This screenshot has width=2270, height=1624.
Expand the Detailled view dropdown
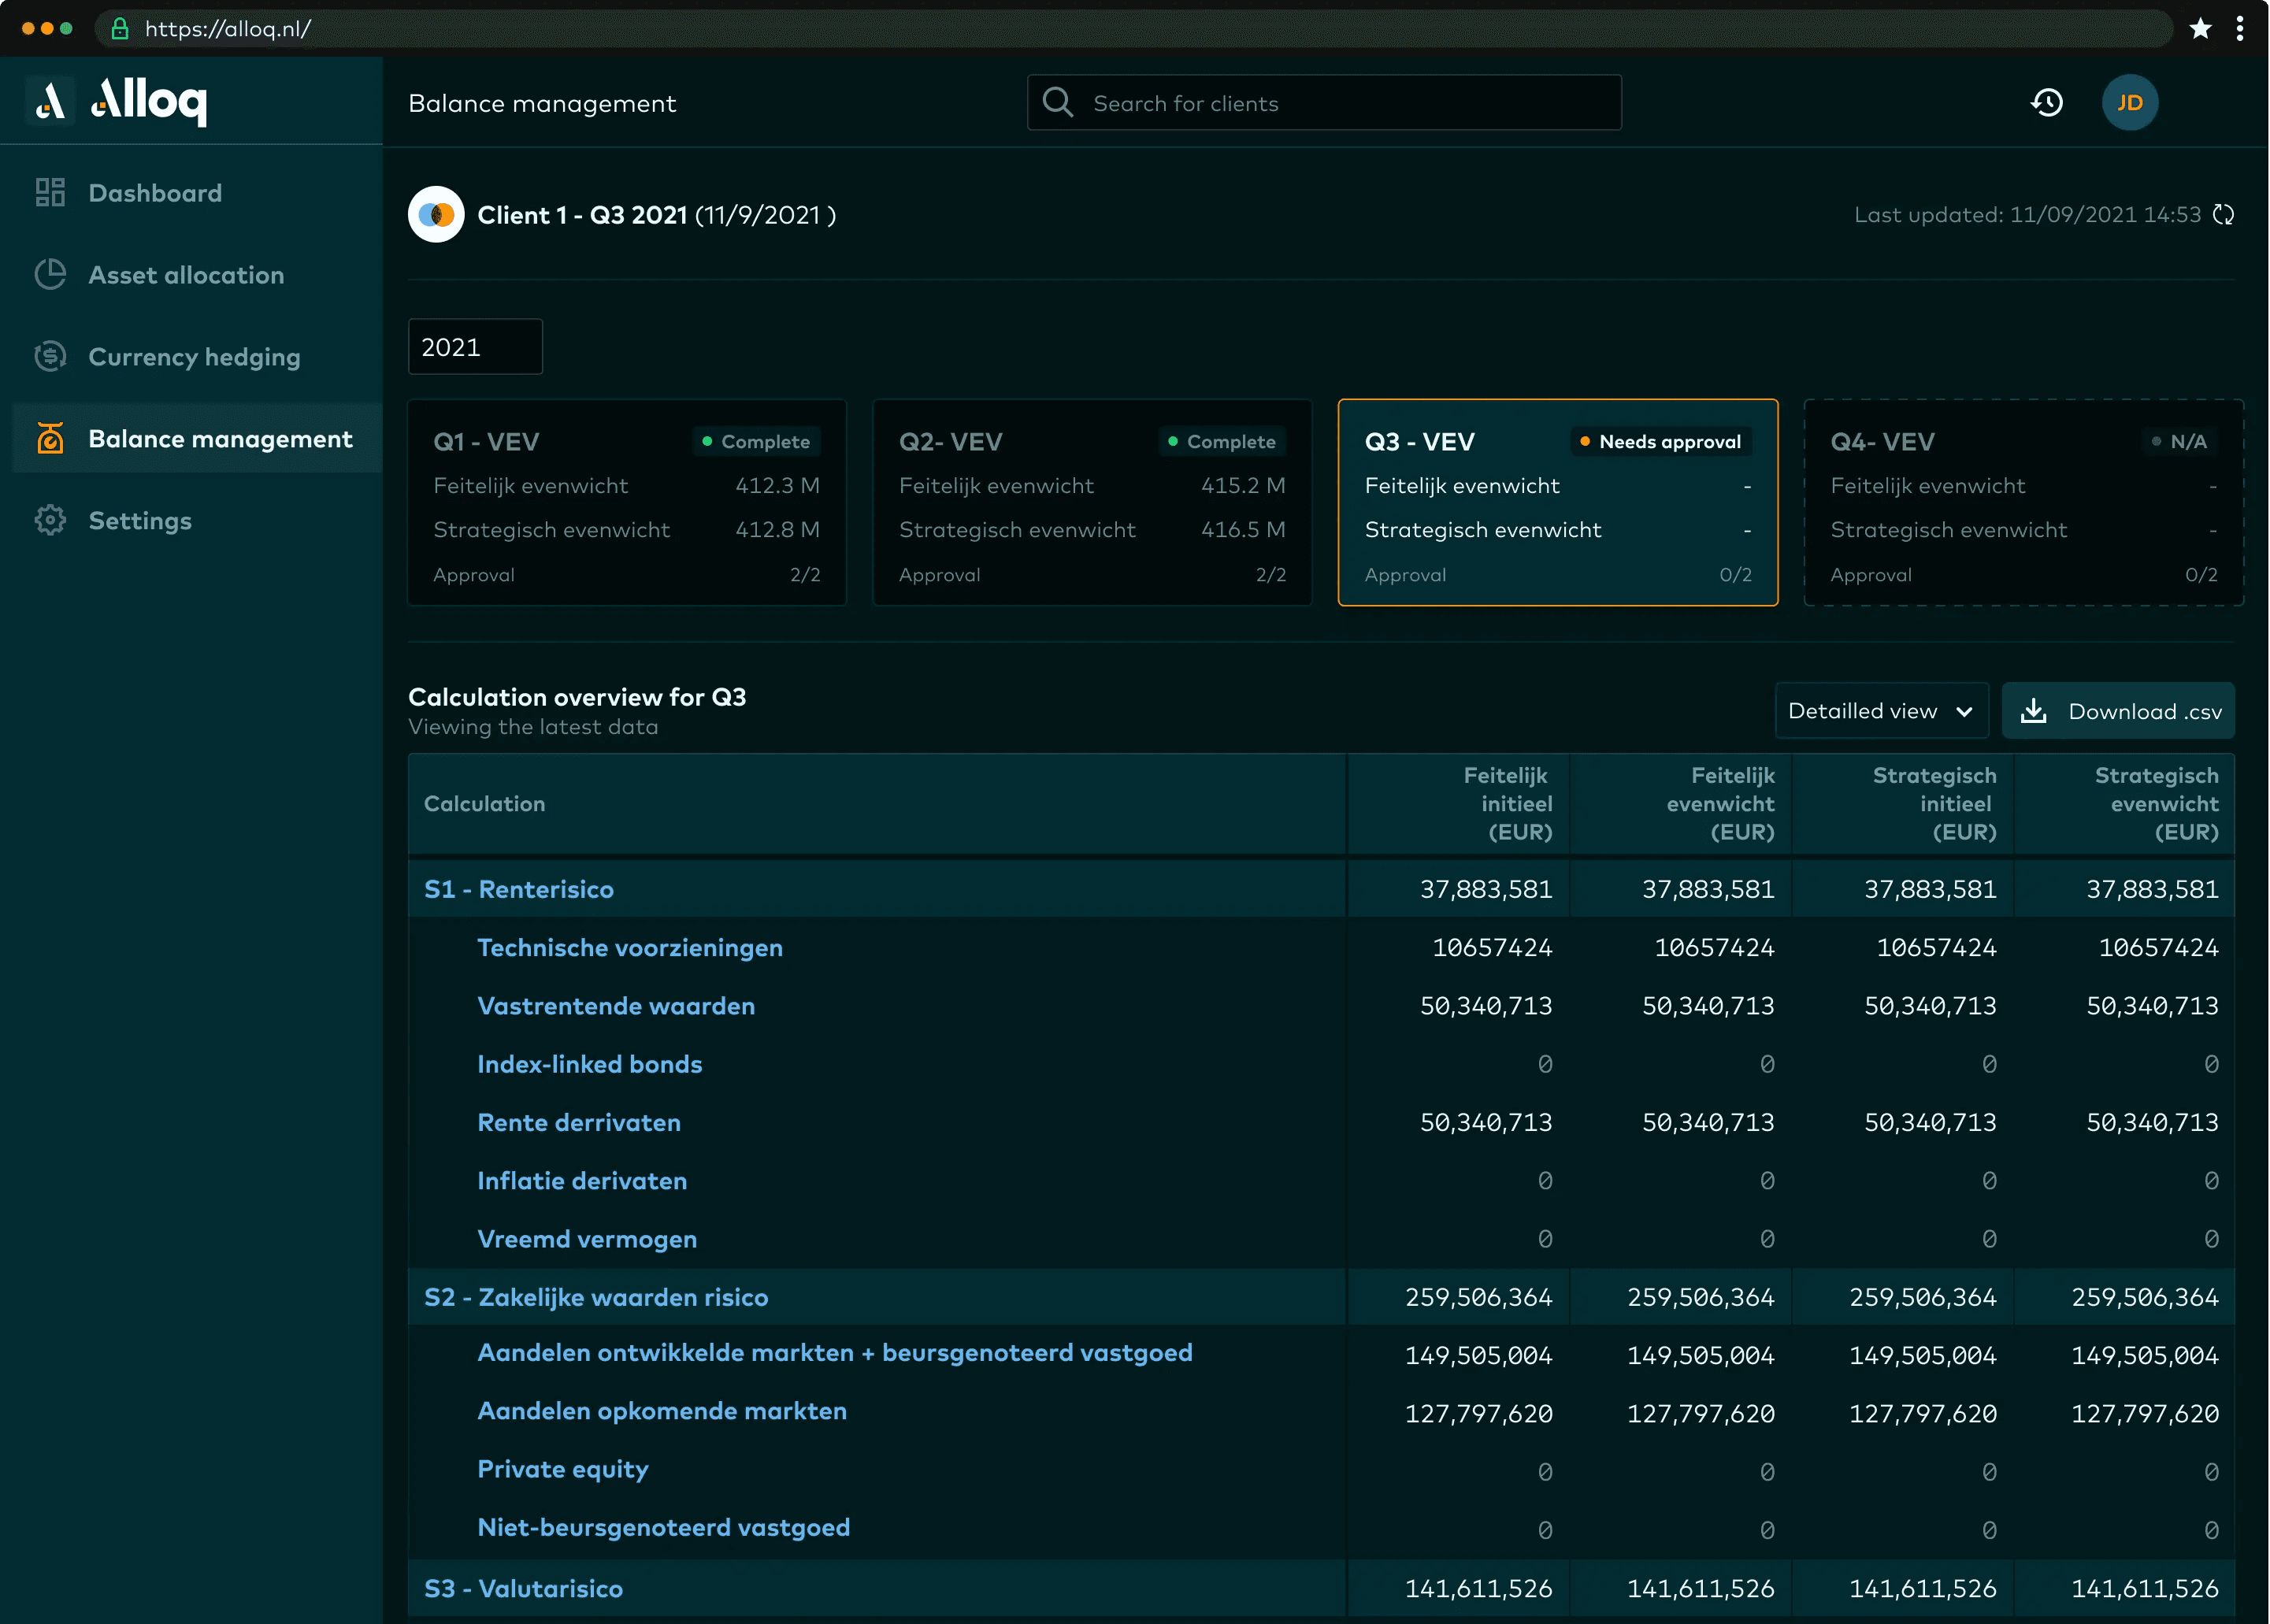coord(1880,711)
